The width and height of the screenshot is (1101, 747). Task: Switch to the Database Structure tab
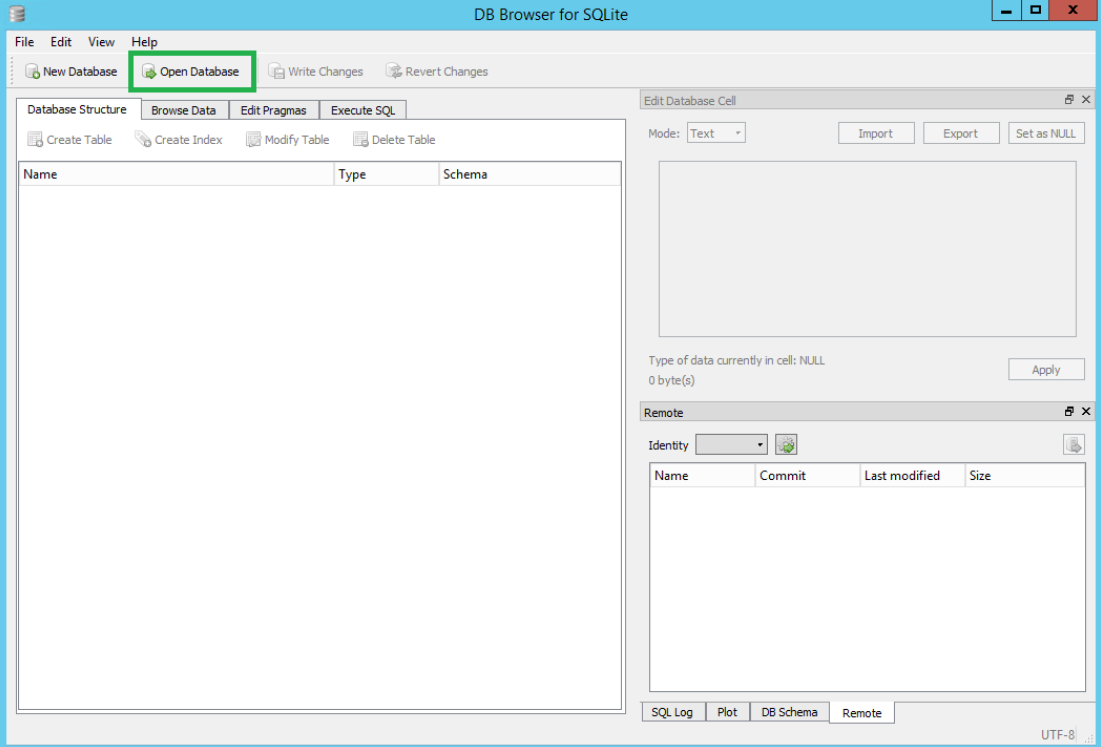point(77,110)
